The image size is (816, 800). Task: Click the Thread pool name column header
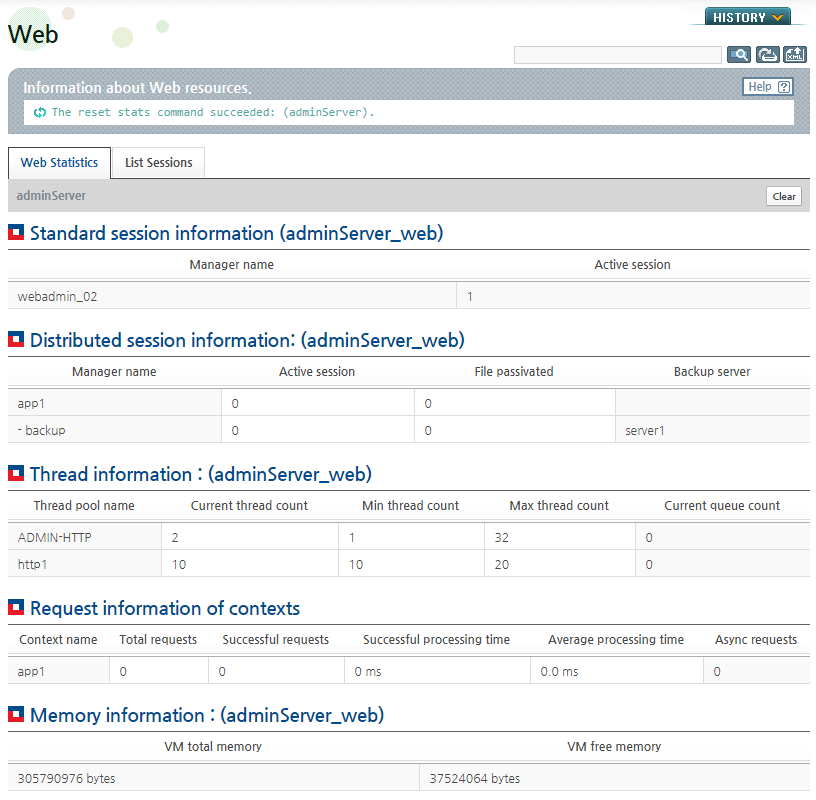point(84,505)
